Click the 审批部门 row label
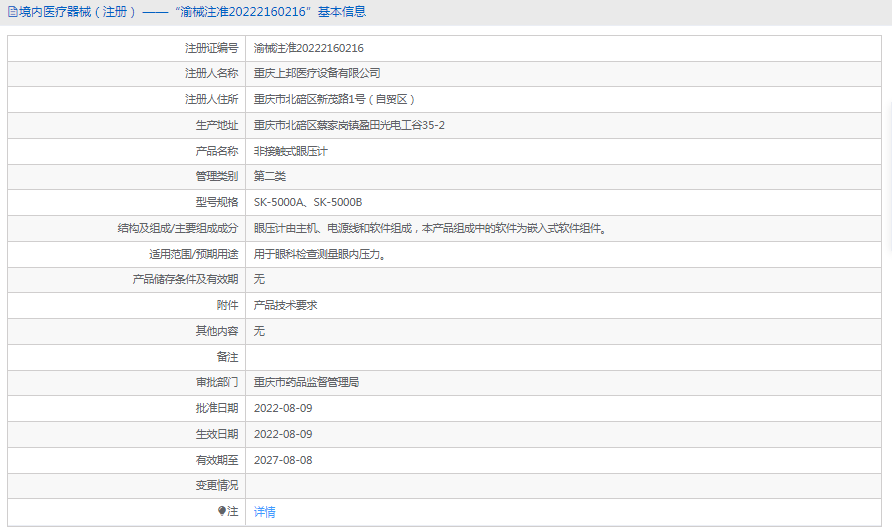The image size is (892, 530). point(217,382)
